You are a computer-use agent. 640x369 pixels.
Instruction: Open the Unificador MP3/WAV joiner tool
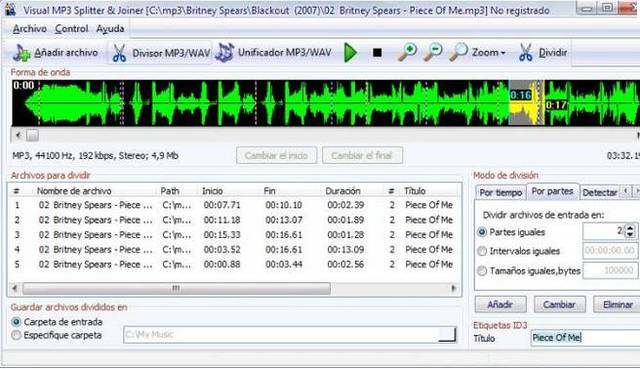[x=273, y=53]
